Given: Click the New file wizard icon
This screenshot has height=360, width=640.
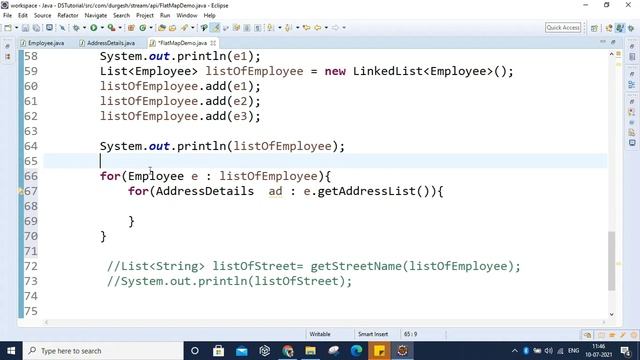Looking at the screenshot, I should (8, 28).
